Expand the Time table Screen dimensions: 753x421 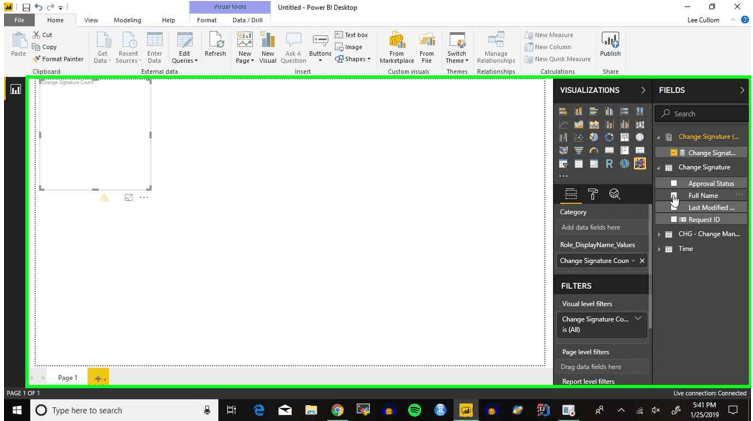(x=659, y=249)
